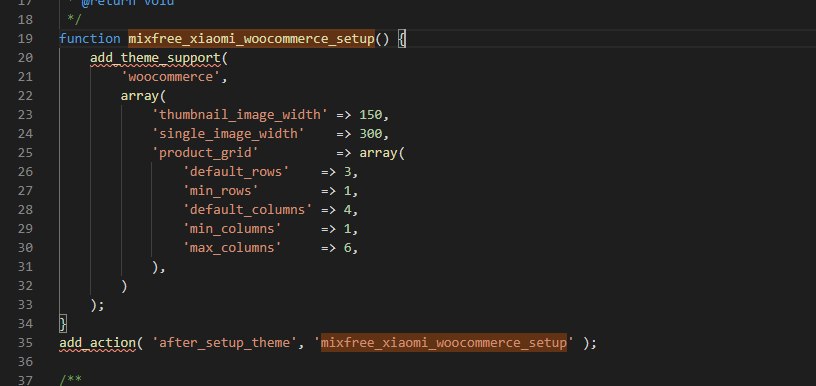Click line number 20 in the gutter

click(25, 58)
